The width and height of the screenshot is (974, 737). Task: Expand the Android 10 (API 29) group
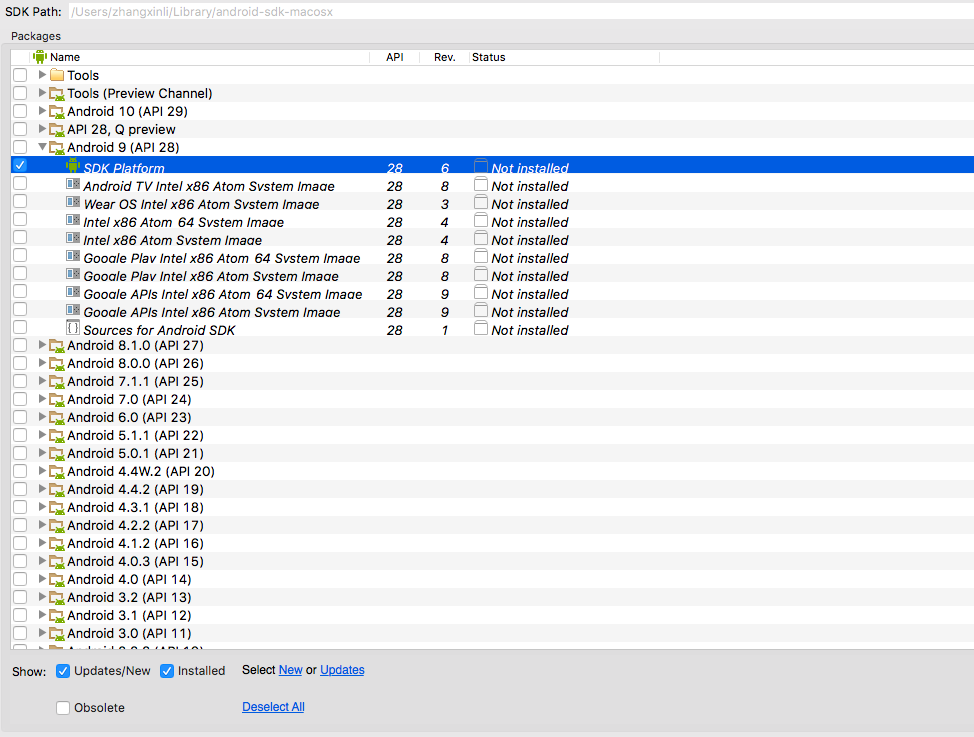42,111
